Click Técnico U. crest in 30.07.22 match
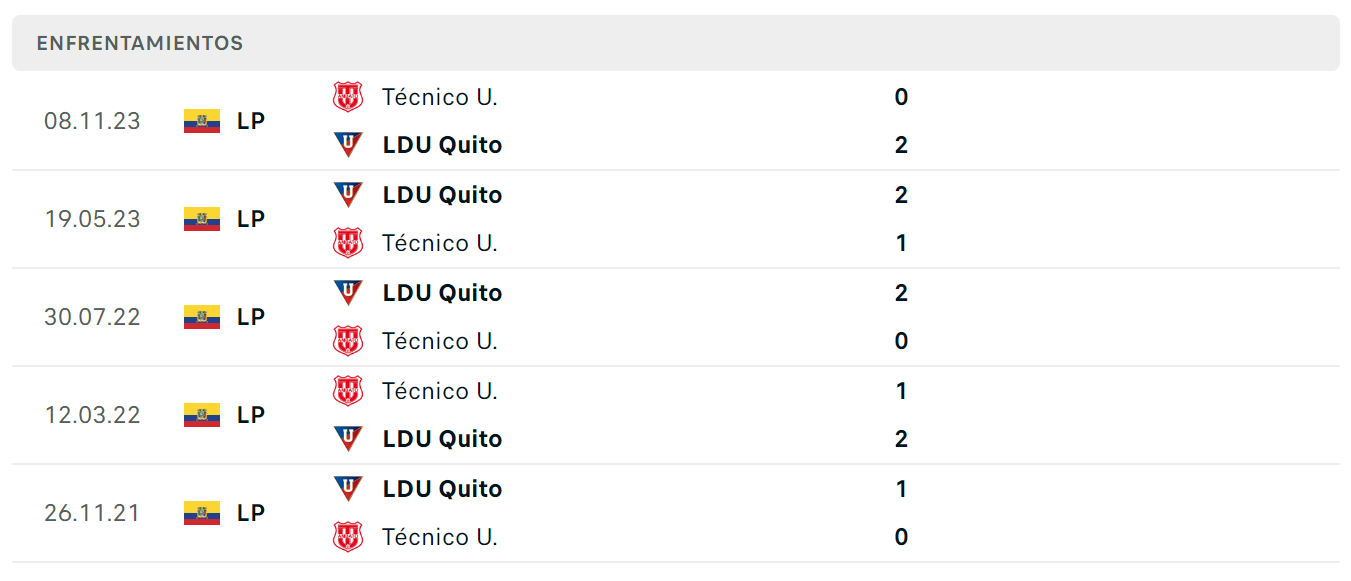This screenshot has width=1351, height=581. click(x=348, y=341)
